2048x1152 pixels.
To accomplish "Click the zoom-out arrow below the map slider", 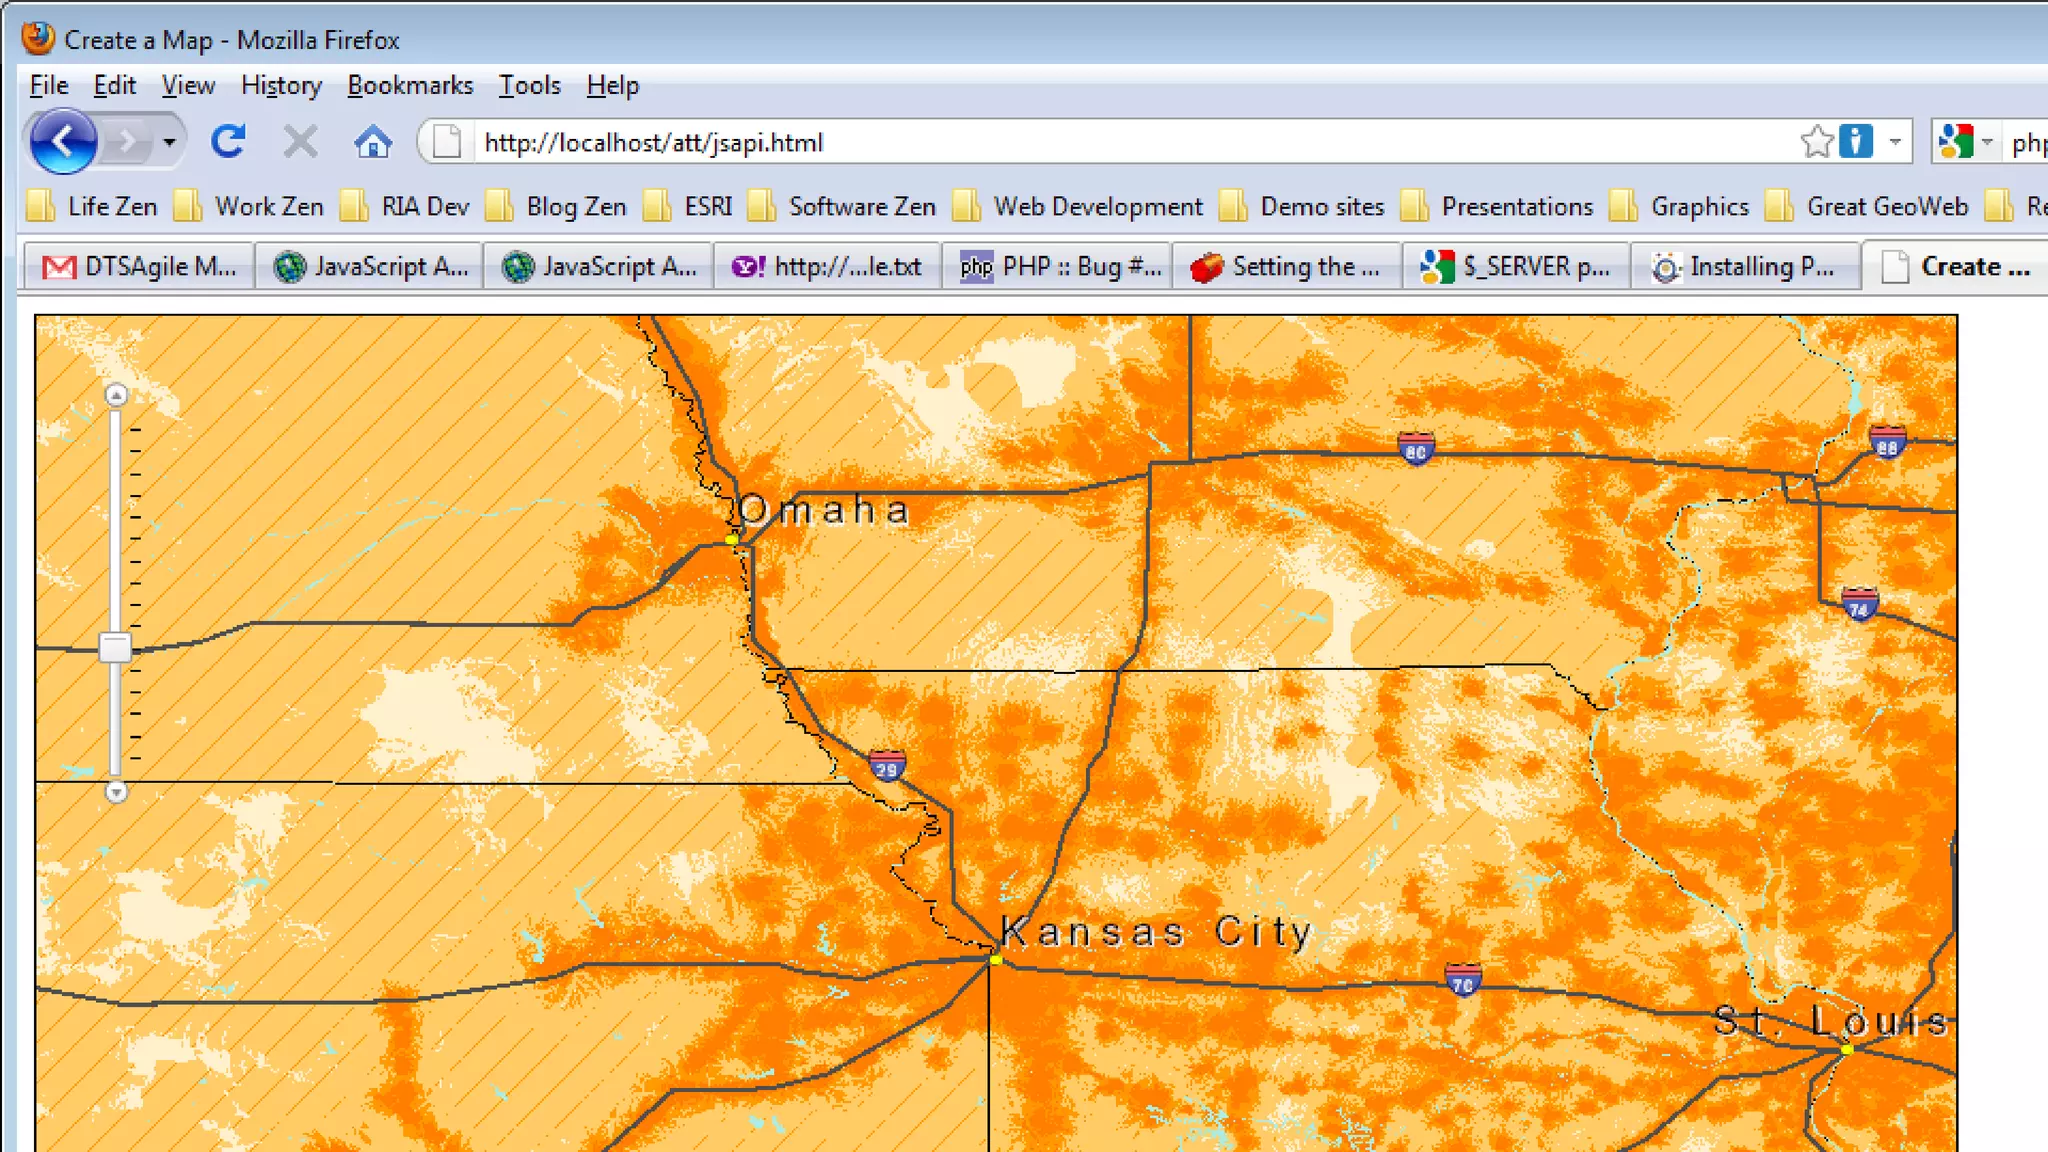I will point(116,792).
